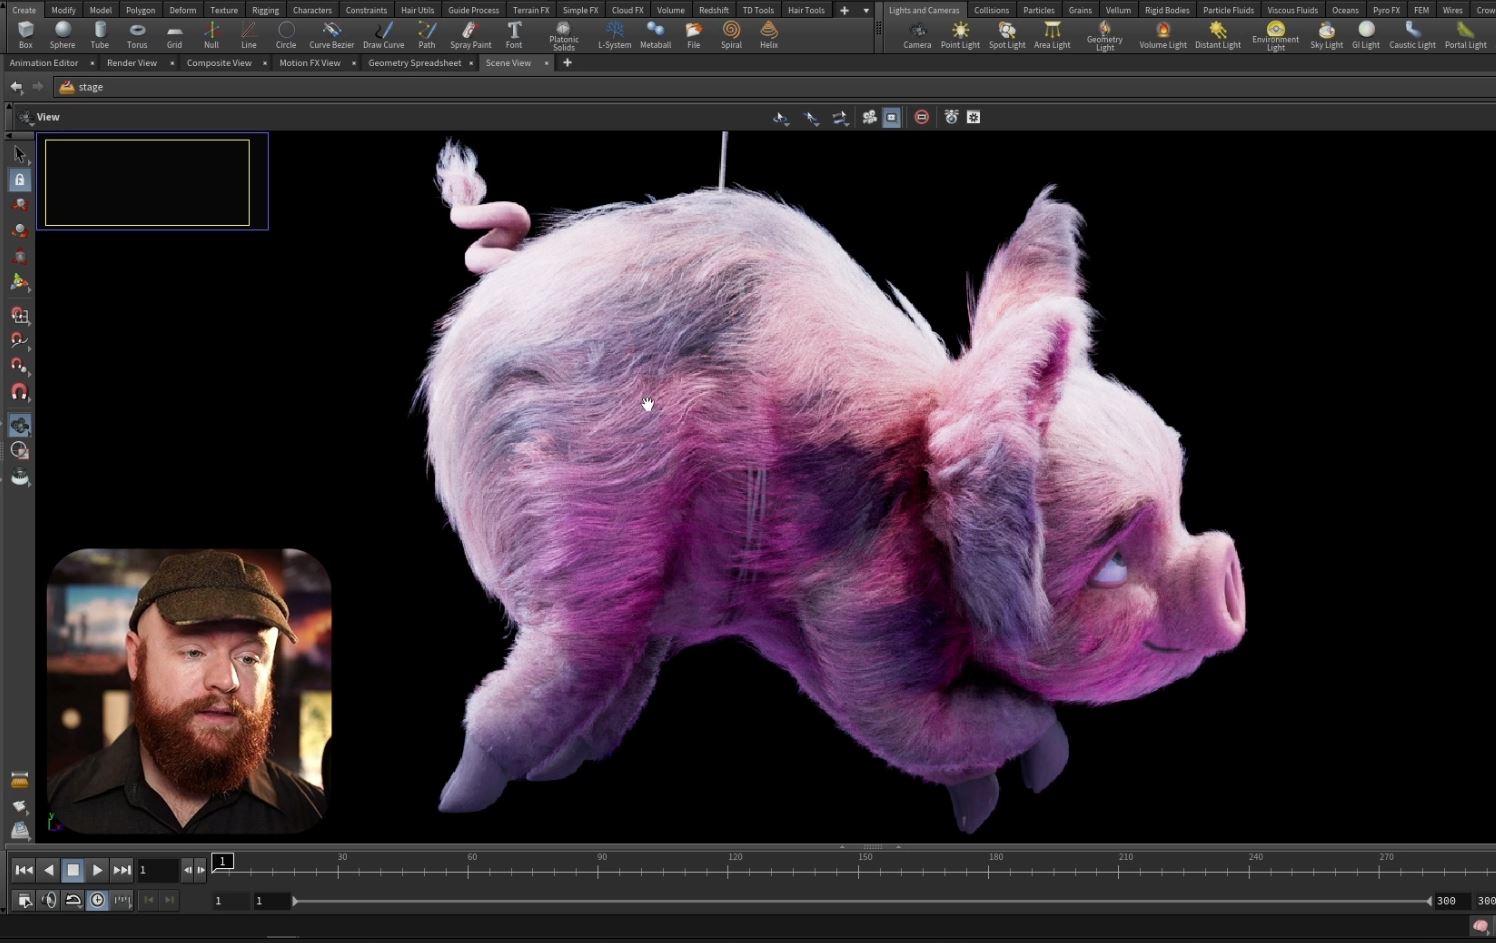The height and width of the screenshot is (943, 1496).
Task: Toggle the grid snapping magnet
Action: click(x=19, y=315)
